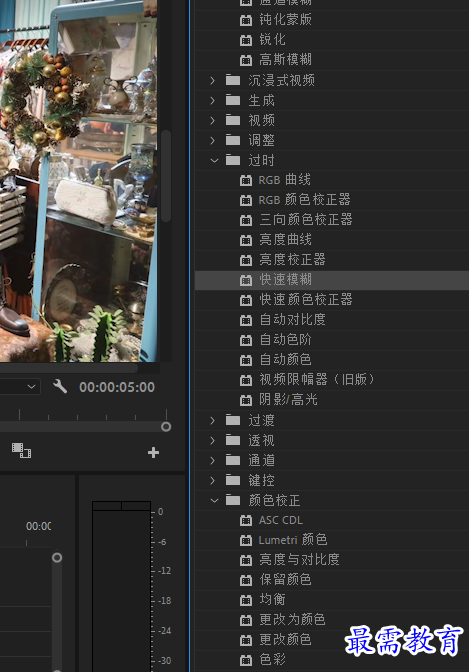
Task: Click the audio meter level bars
Action: click(121, 586)
